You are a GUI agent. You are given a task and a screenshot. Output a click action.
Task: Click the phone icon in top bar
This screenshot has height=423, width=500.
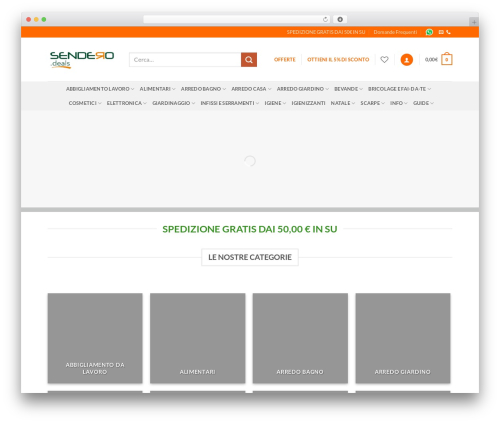pyautogui.click(x=448, y=32)
